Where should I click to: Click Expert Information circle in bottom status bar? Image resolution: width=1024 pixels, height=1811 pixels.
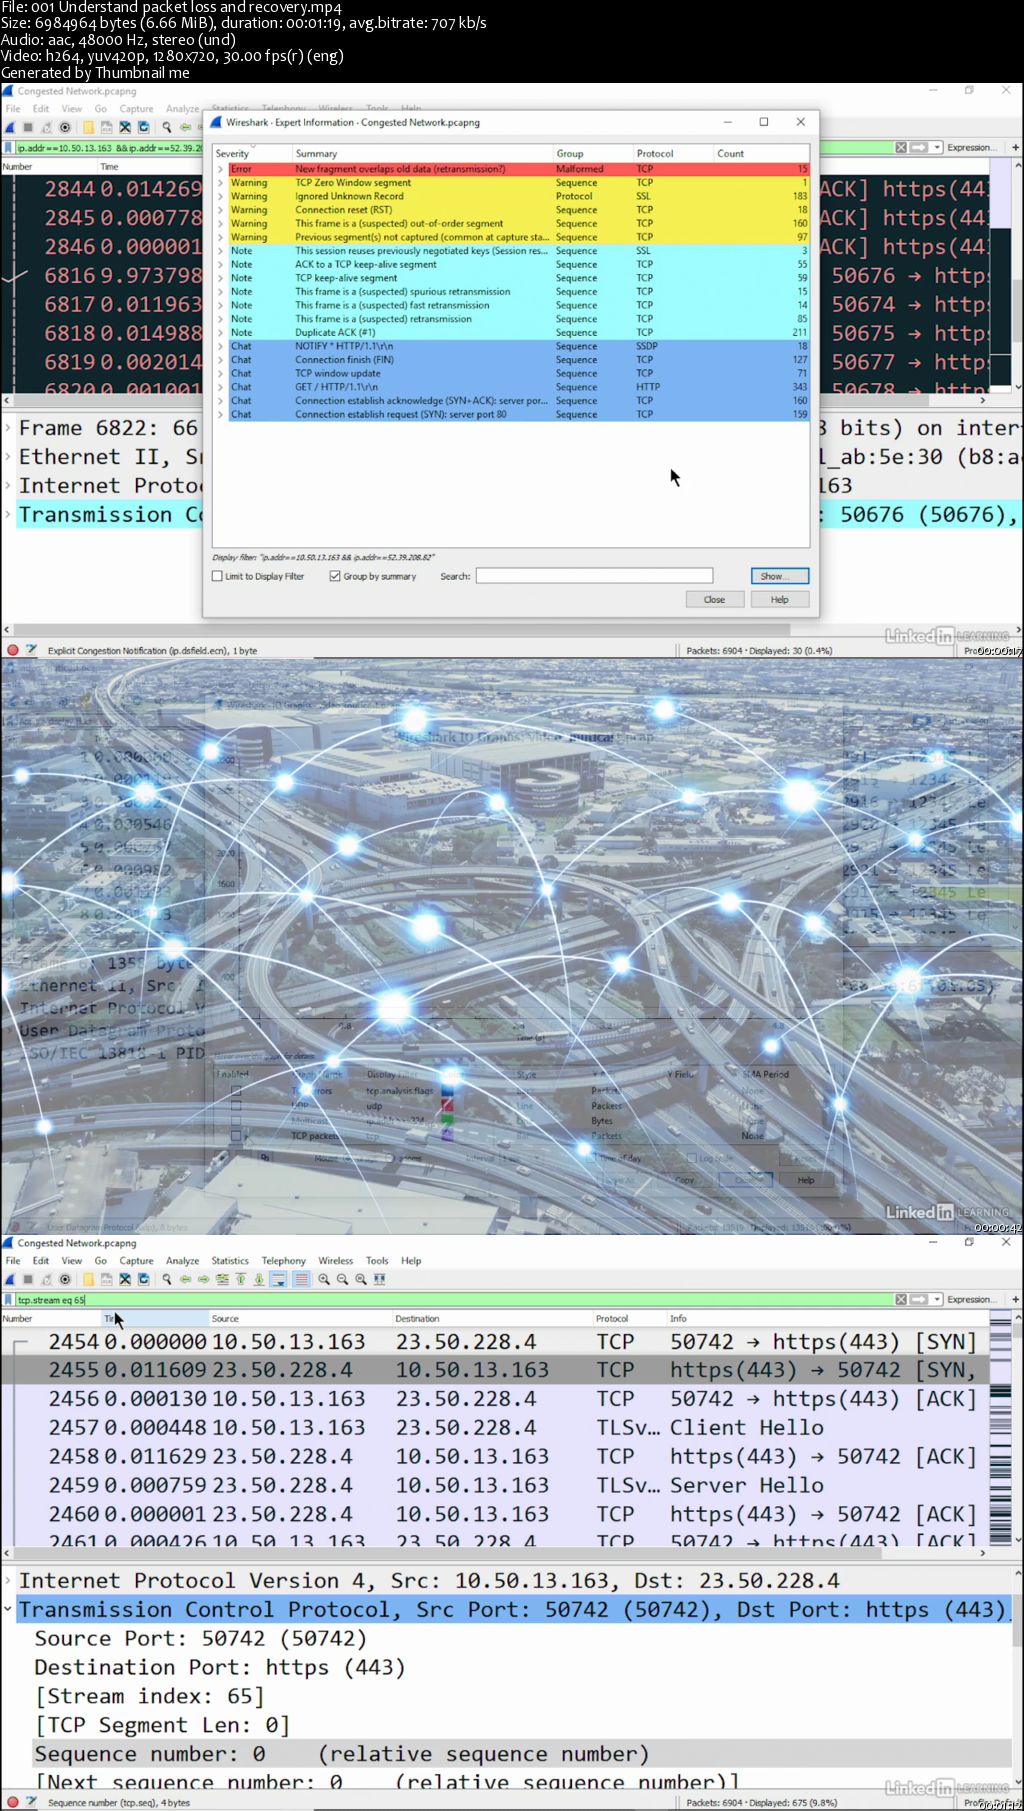click(13, 1802)
